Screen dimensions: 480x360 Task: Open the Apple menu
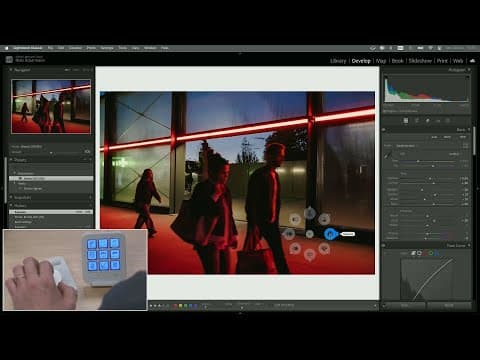[x=6, y=48]
